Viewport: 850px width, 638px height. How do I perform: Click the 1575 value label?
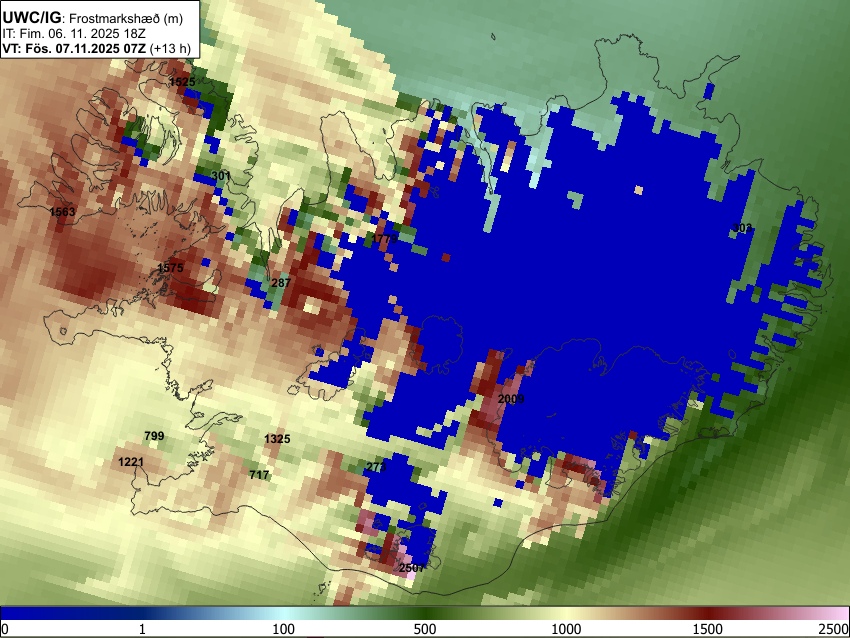[170, 267]
